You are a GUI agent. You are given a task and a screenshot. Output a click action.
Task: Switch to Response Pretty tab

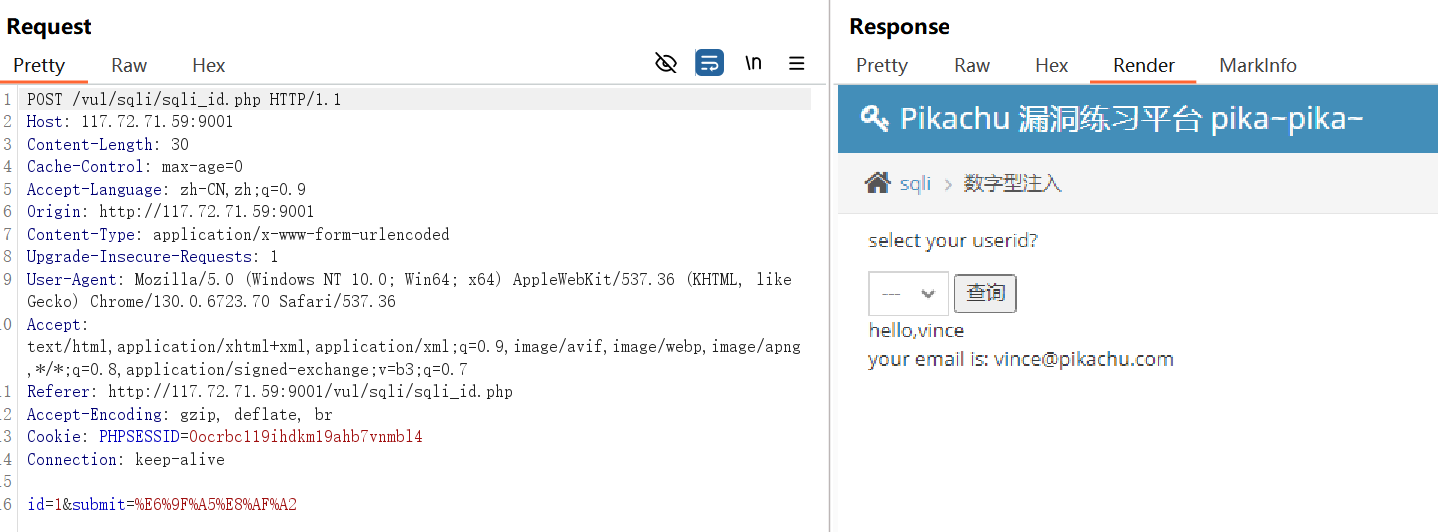point(882,65)
